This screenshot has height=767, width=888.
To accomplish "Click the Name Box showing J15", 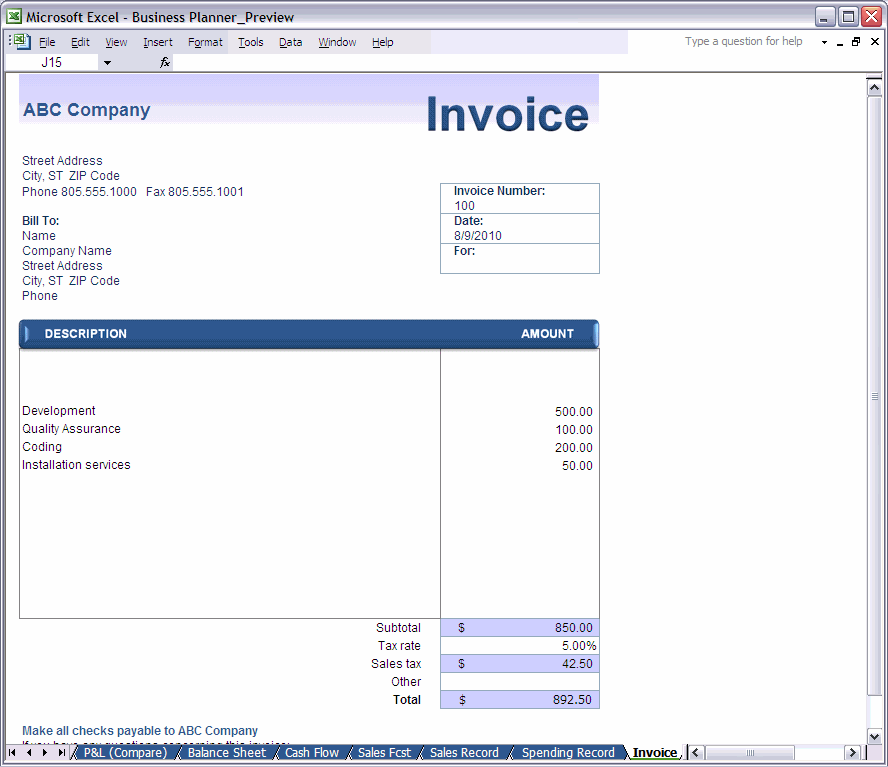I will [52, 63].
